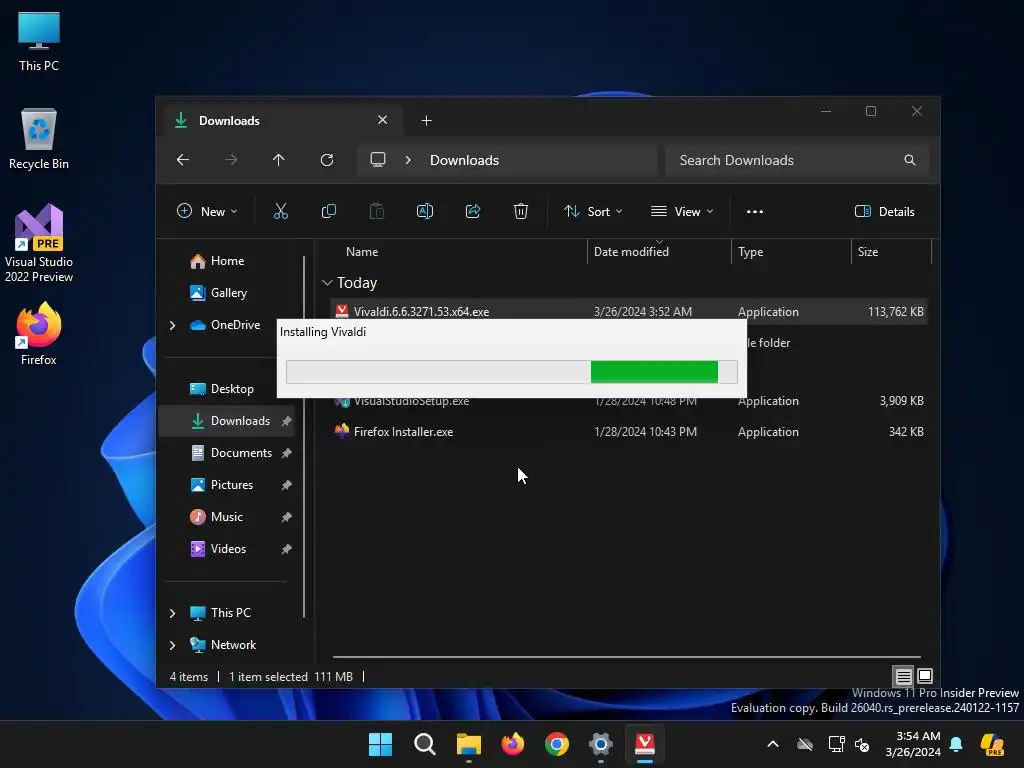Unpin Pictures using its pin icon
This screenshot has width=1024, height=768.
point(286,485)
